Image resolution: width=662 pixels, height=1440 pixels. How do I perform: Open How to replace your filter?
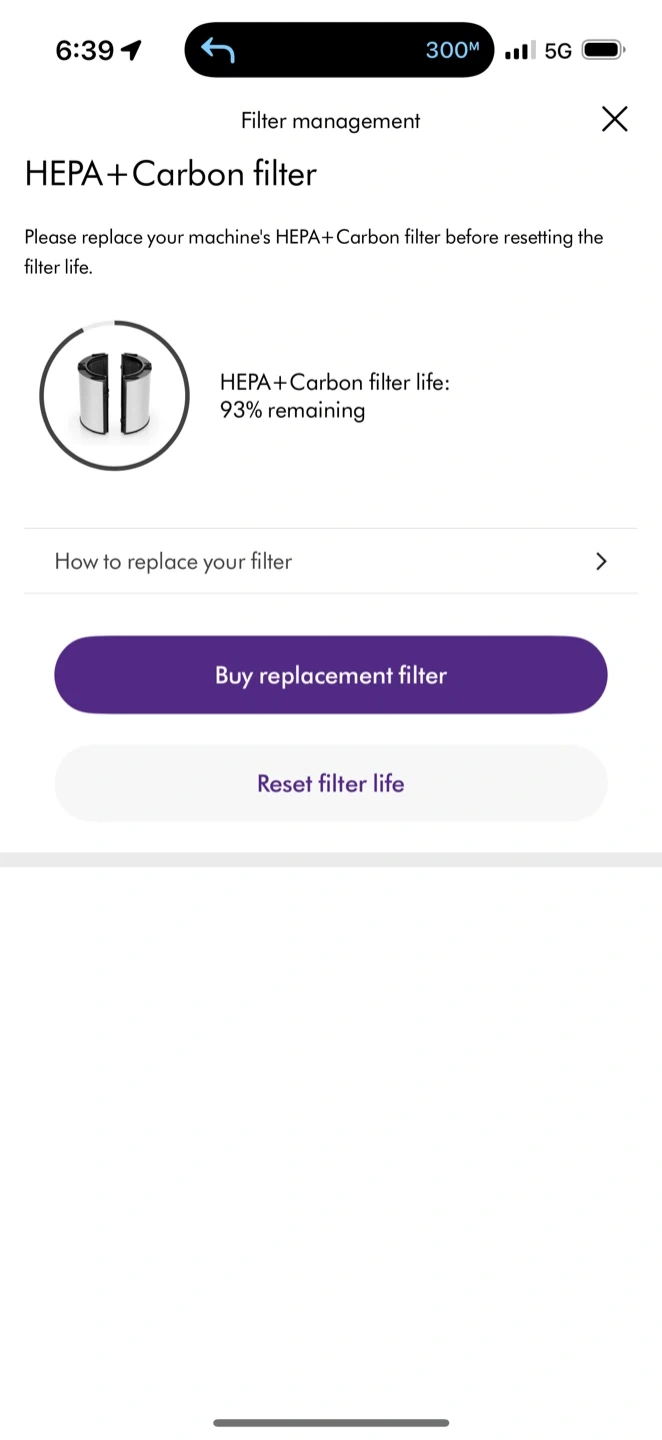pyautogui.click(x=173, y=561)
